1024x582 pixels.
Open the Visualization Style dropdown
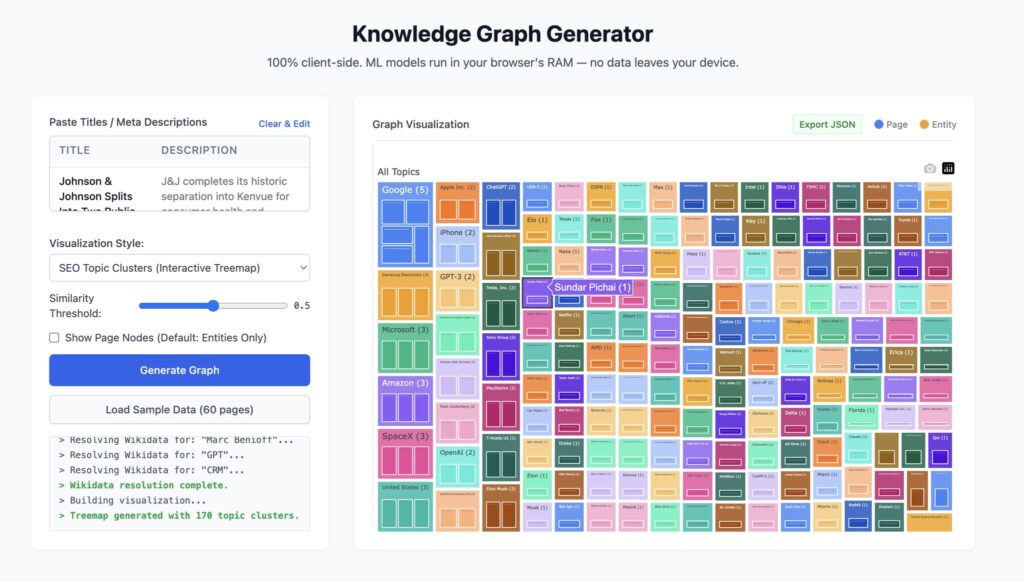pyautogui.click(x=179, y=268)
